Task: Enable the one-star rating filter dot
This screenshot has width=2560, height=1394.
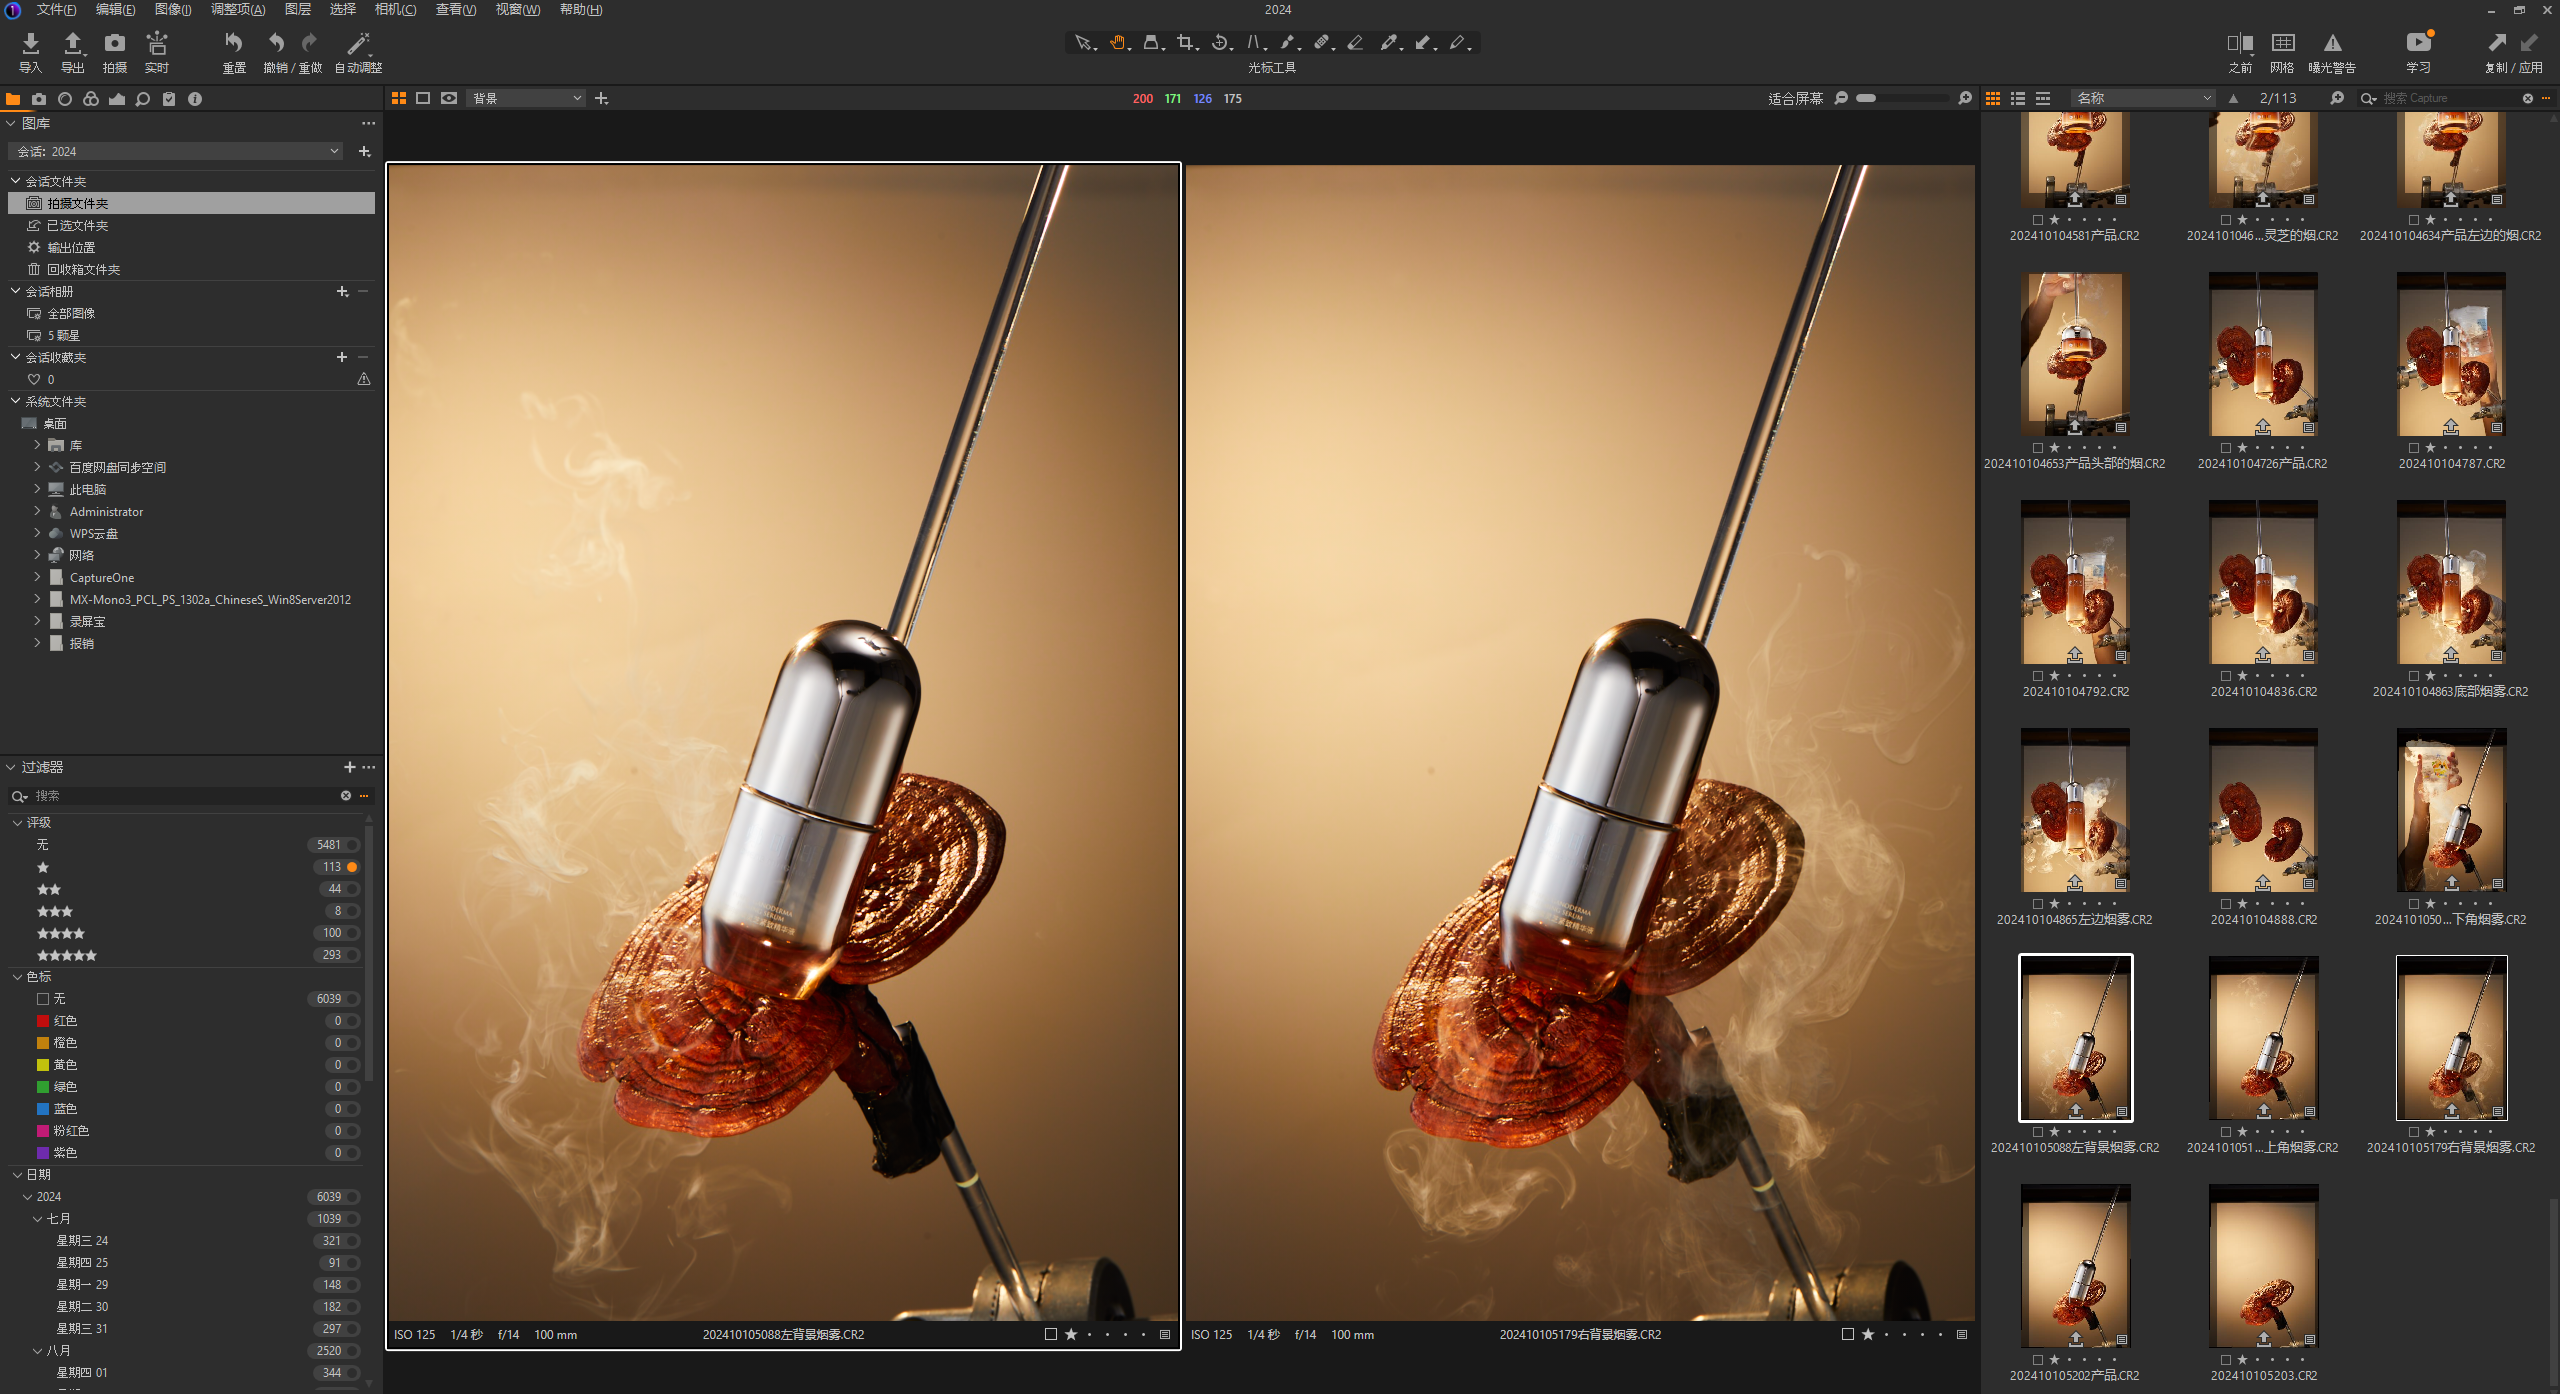Action: click(352, 867)
